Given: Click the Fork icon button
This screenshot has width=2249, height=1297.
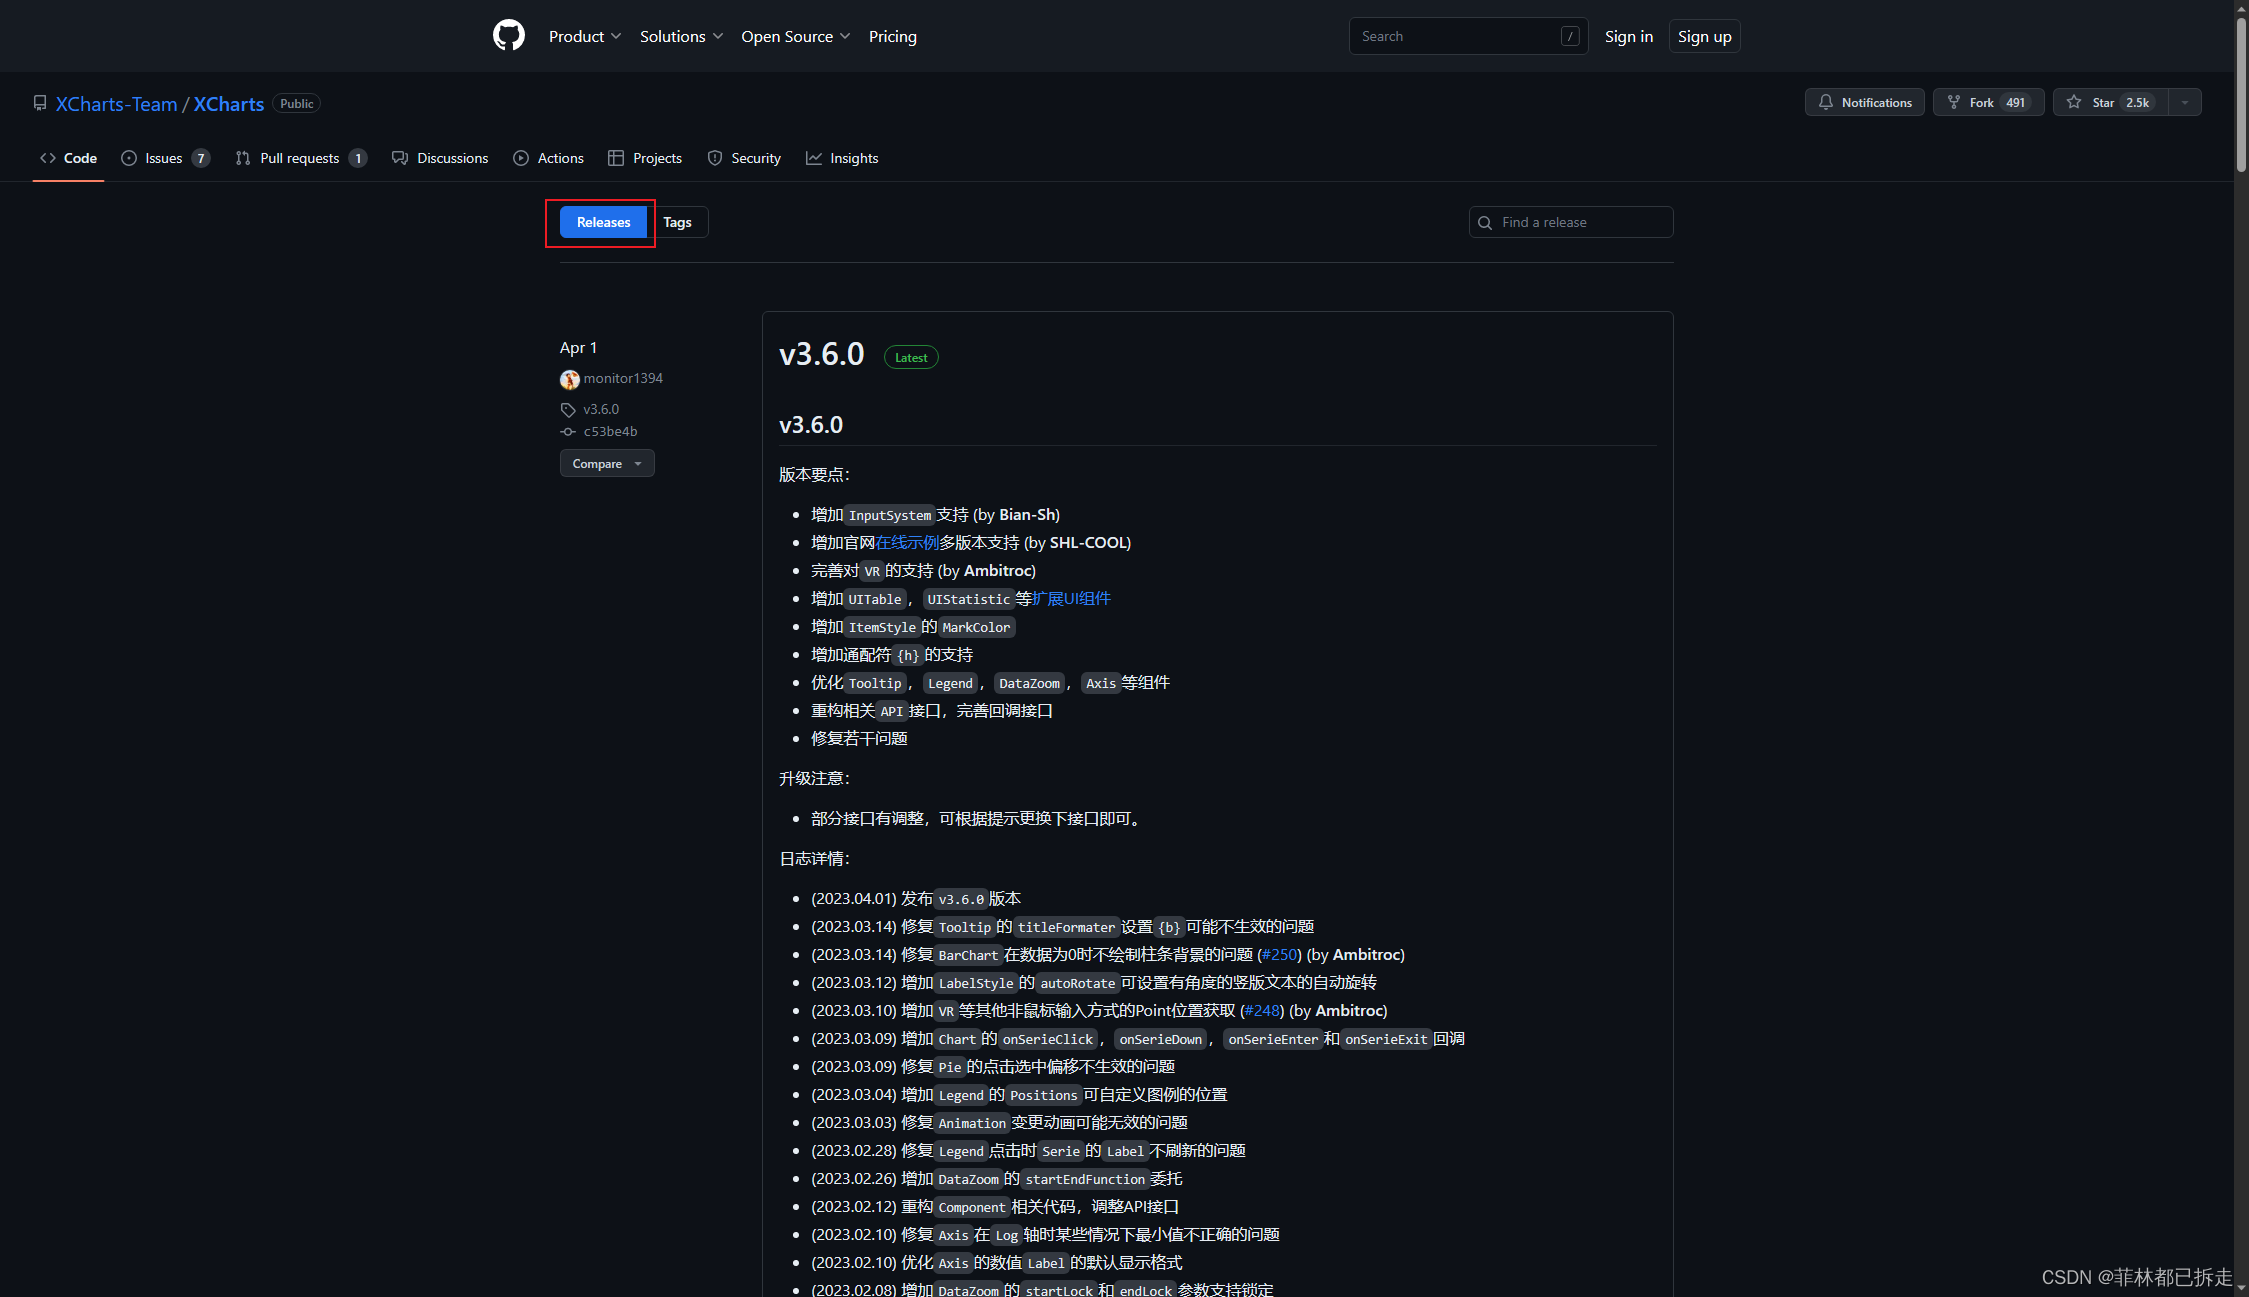Looking at the screenshot, I should click(1954, 102).
